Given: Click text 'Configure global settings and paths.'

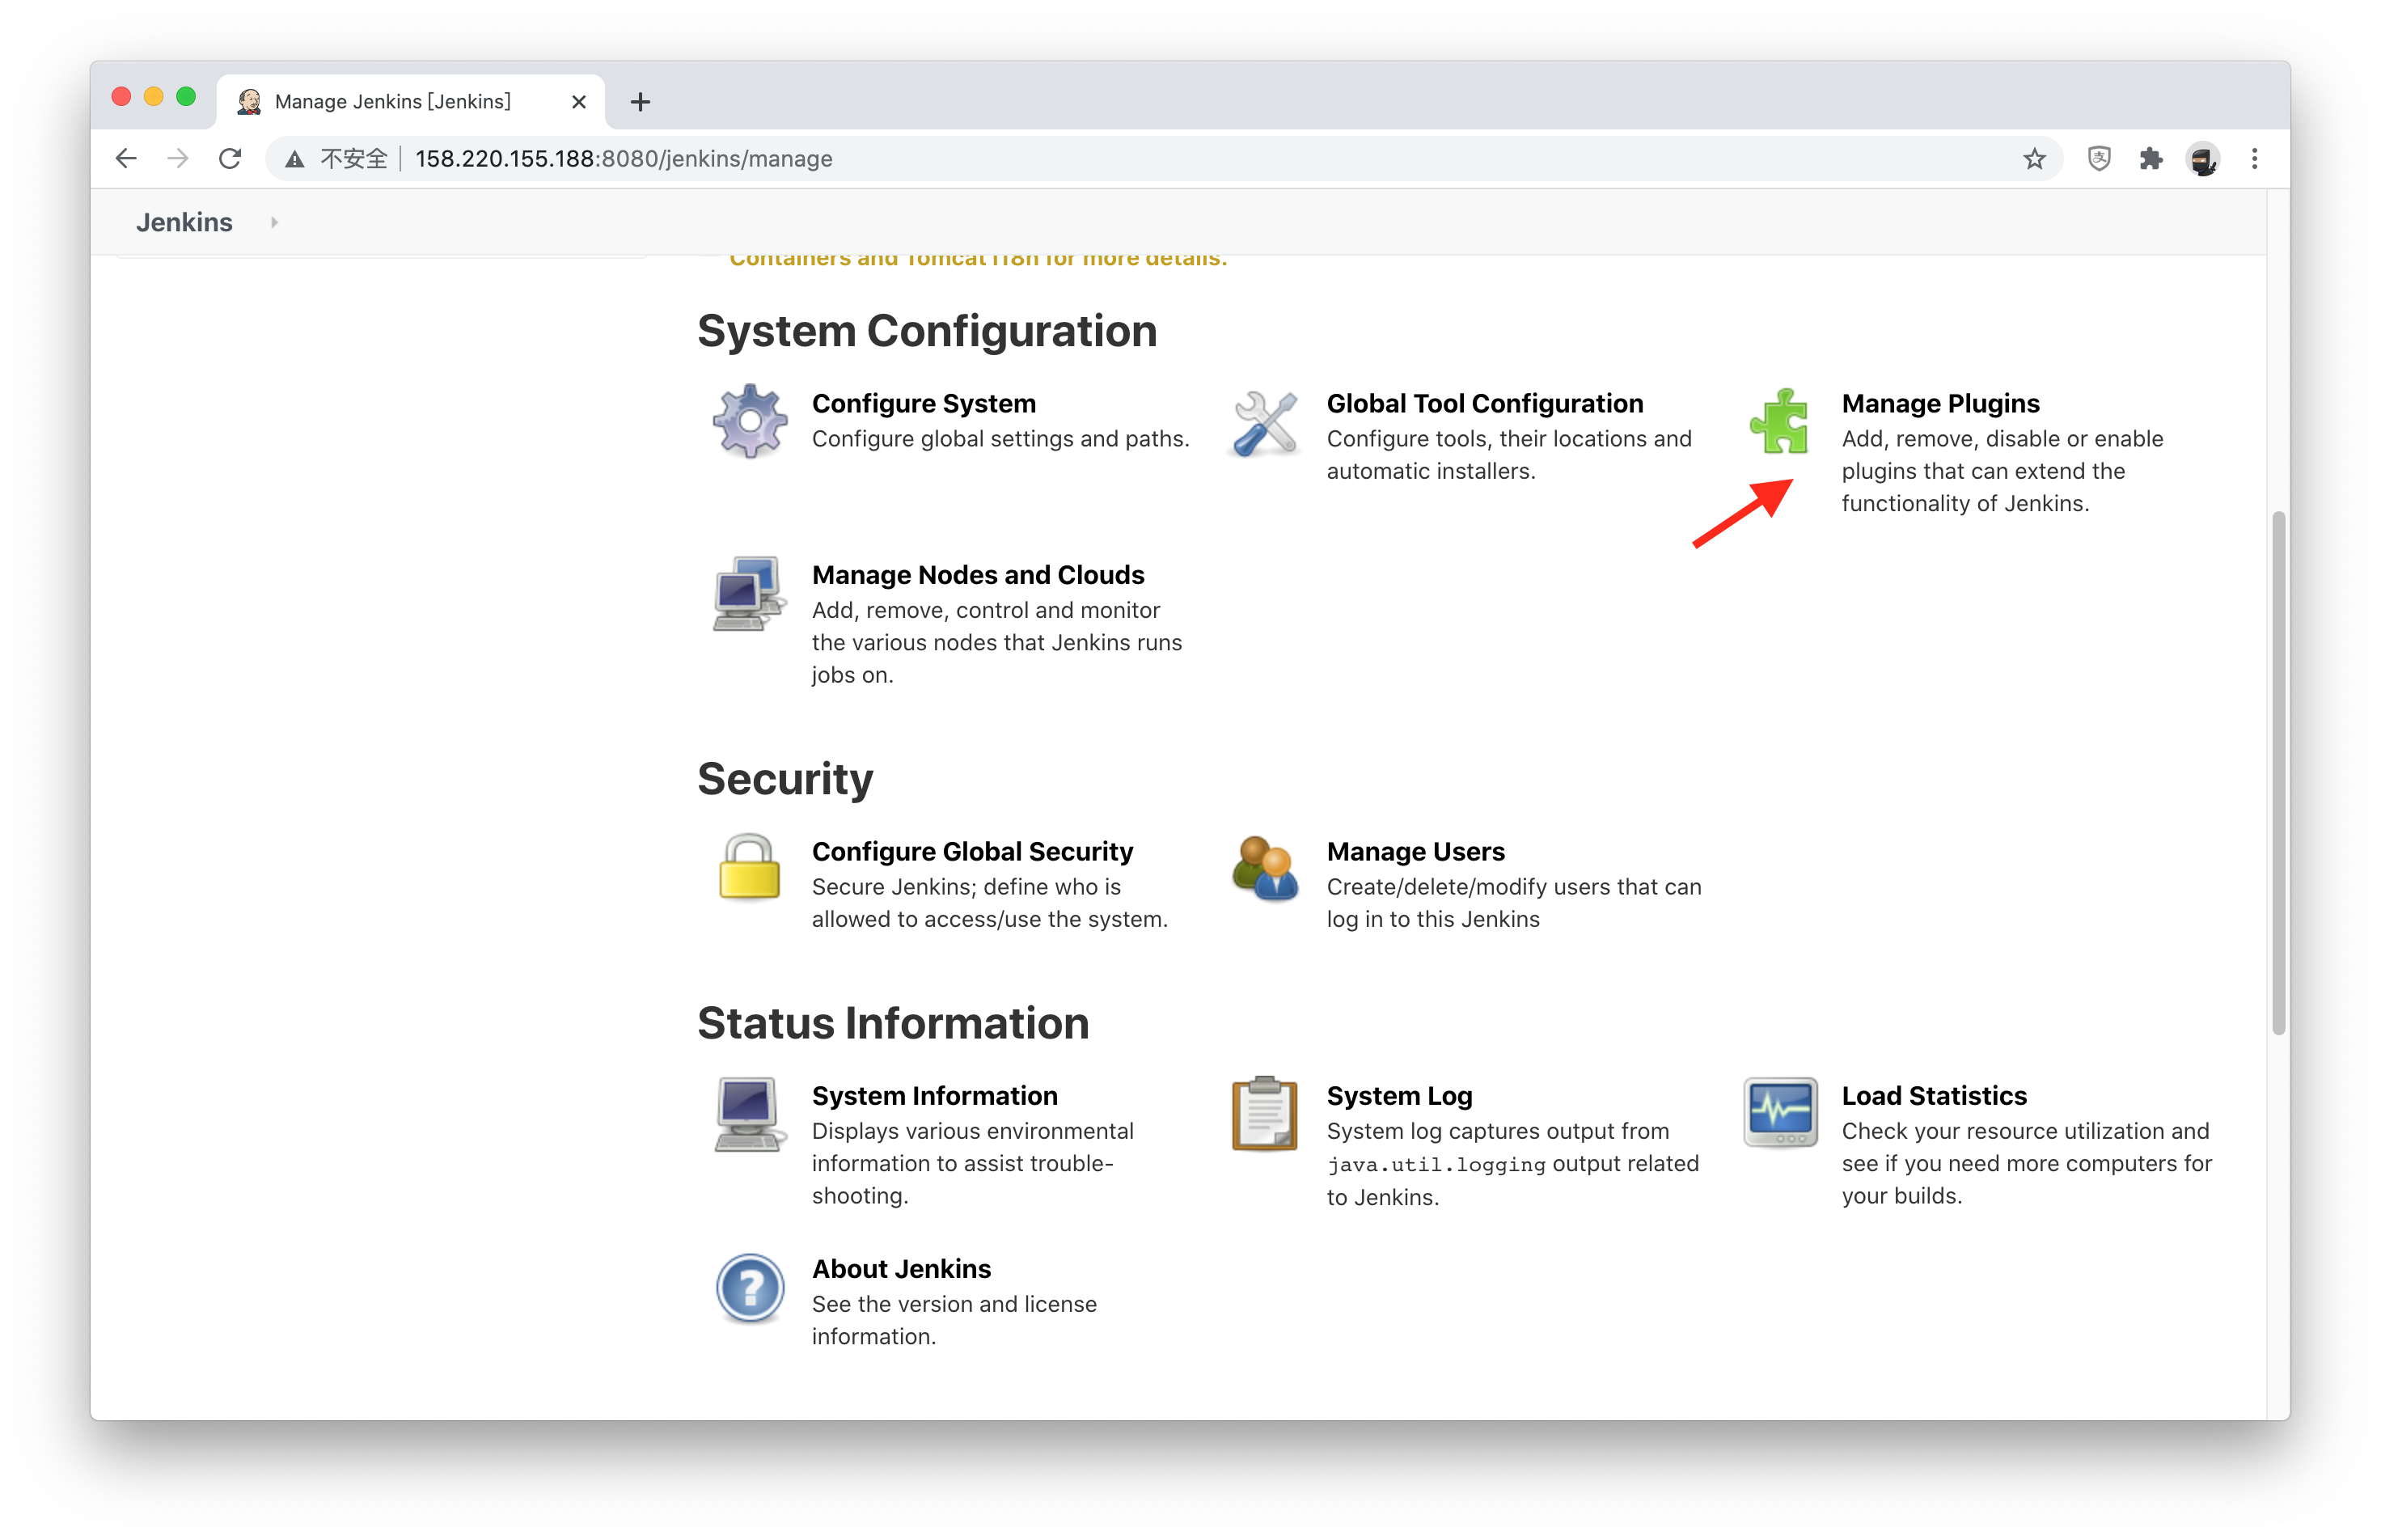Looking at the screenshot, I should point(1000,439).
